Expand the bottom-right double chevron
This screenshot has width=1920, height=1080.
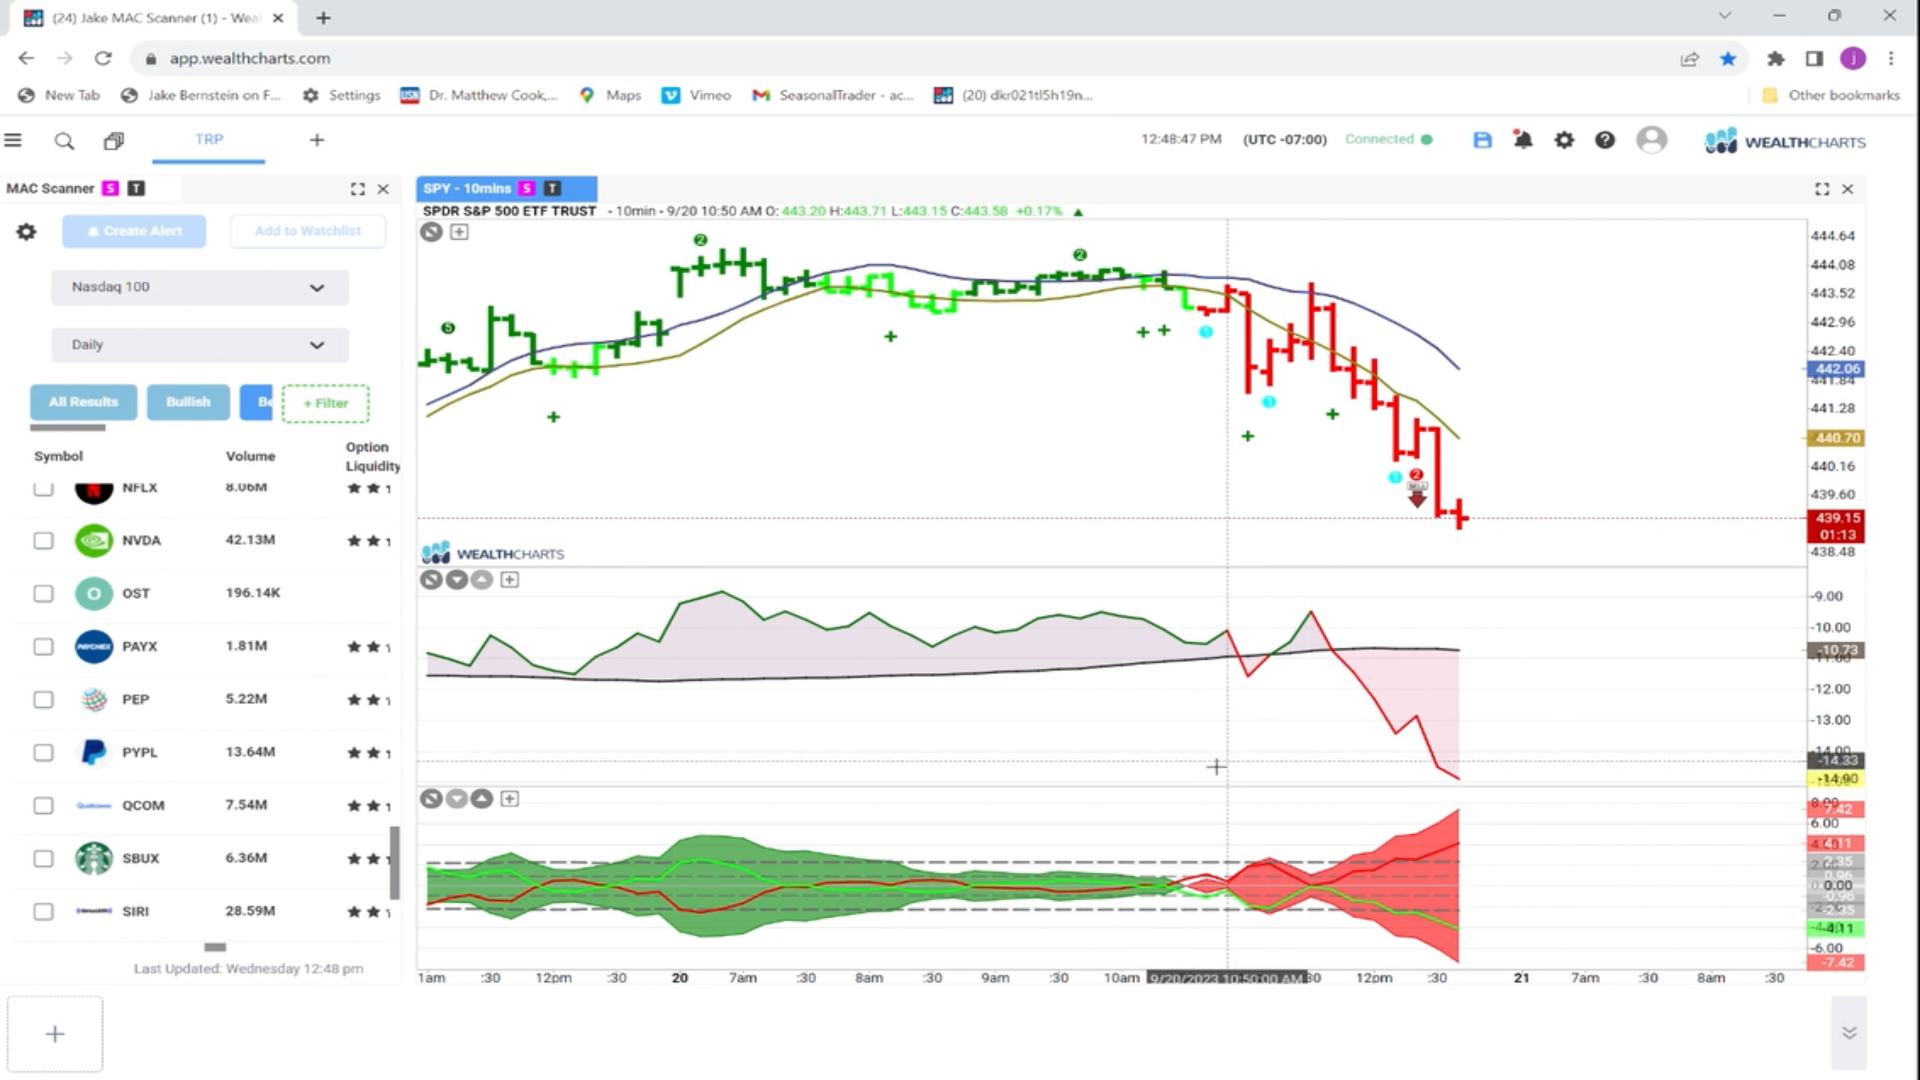(x=1849, y=1033)
